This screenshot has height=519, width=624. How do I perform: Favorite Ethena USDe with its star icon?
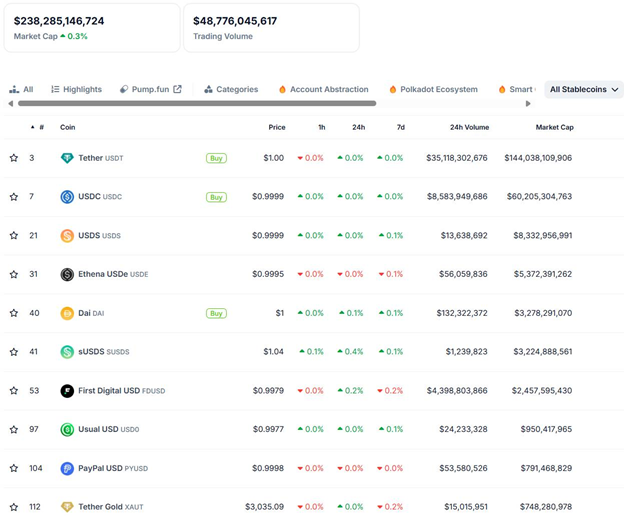click(14, 274)
